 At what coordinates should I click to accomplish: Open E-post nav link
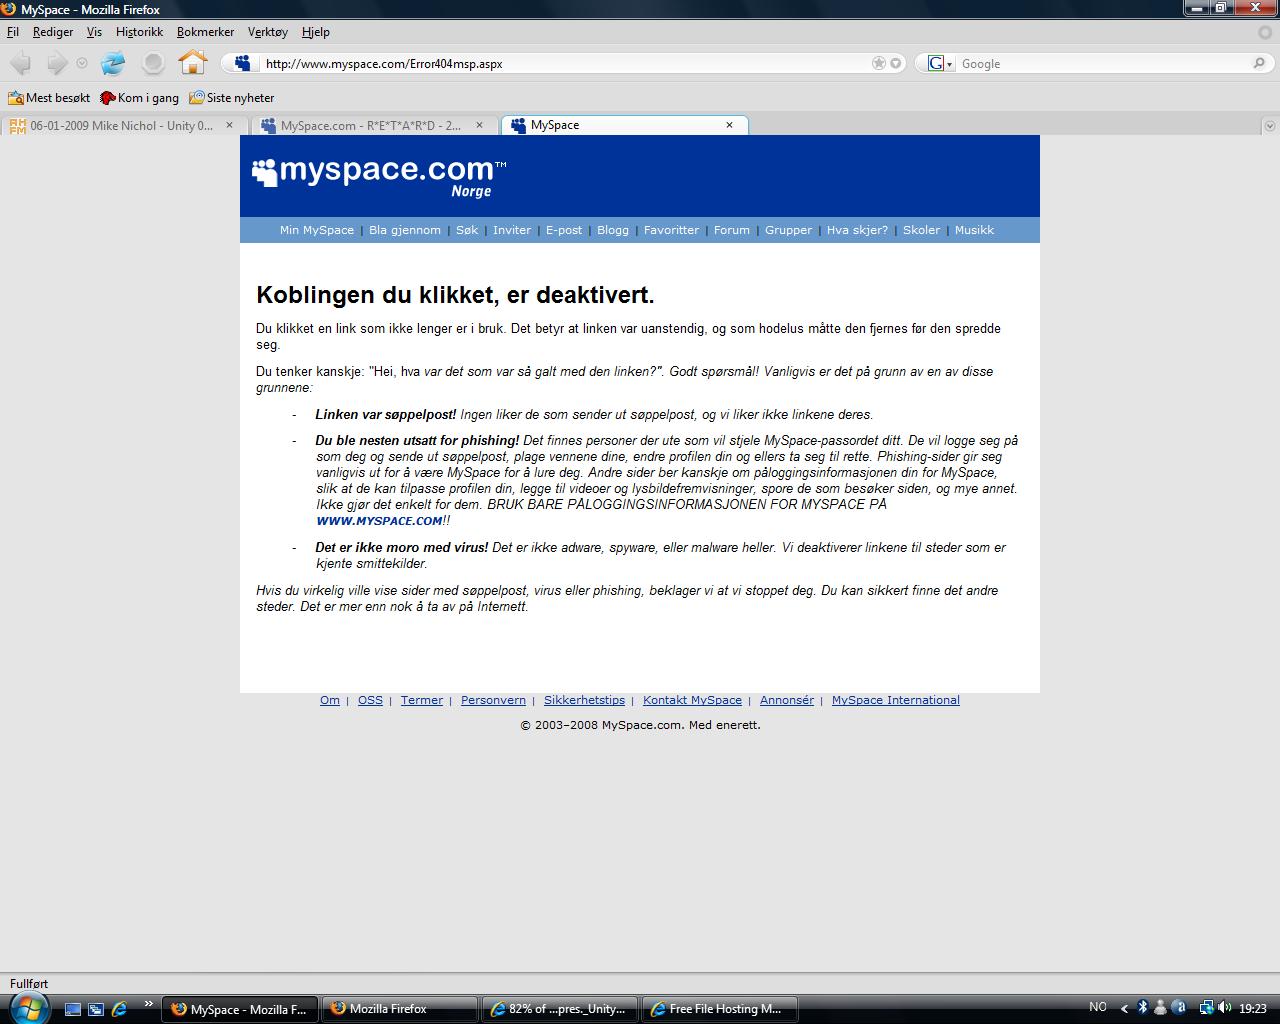pyautogui.click(x=564, y=230)
